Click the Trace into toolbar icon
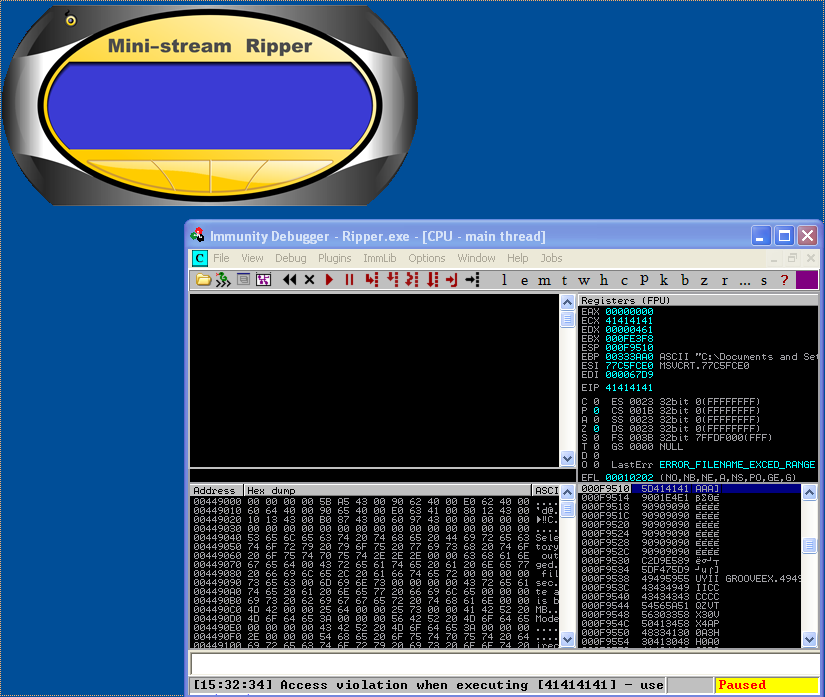 [412, 280]
